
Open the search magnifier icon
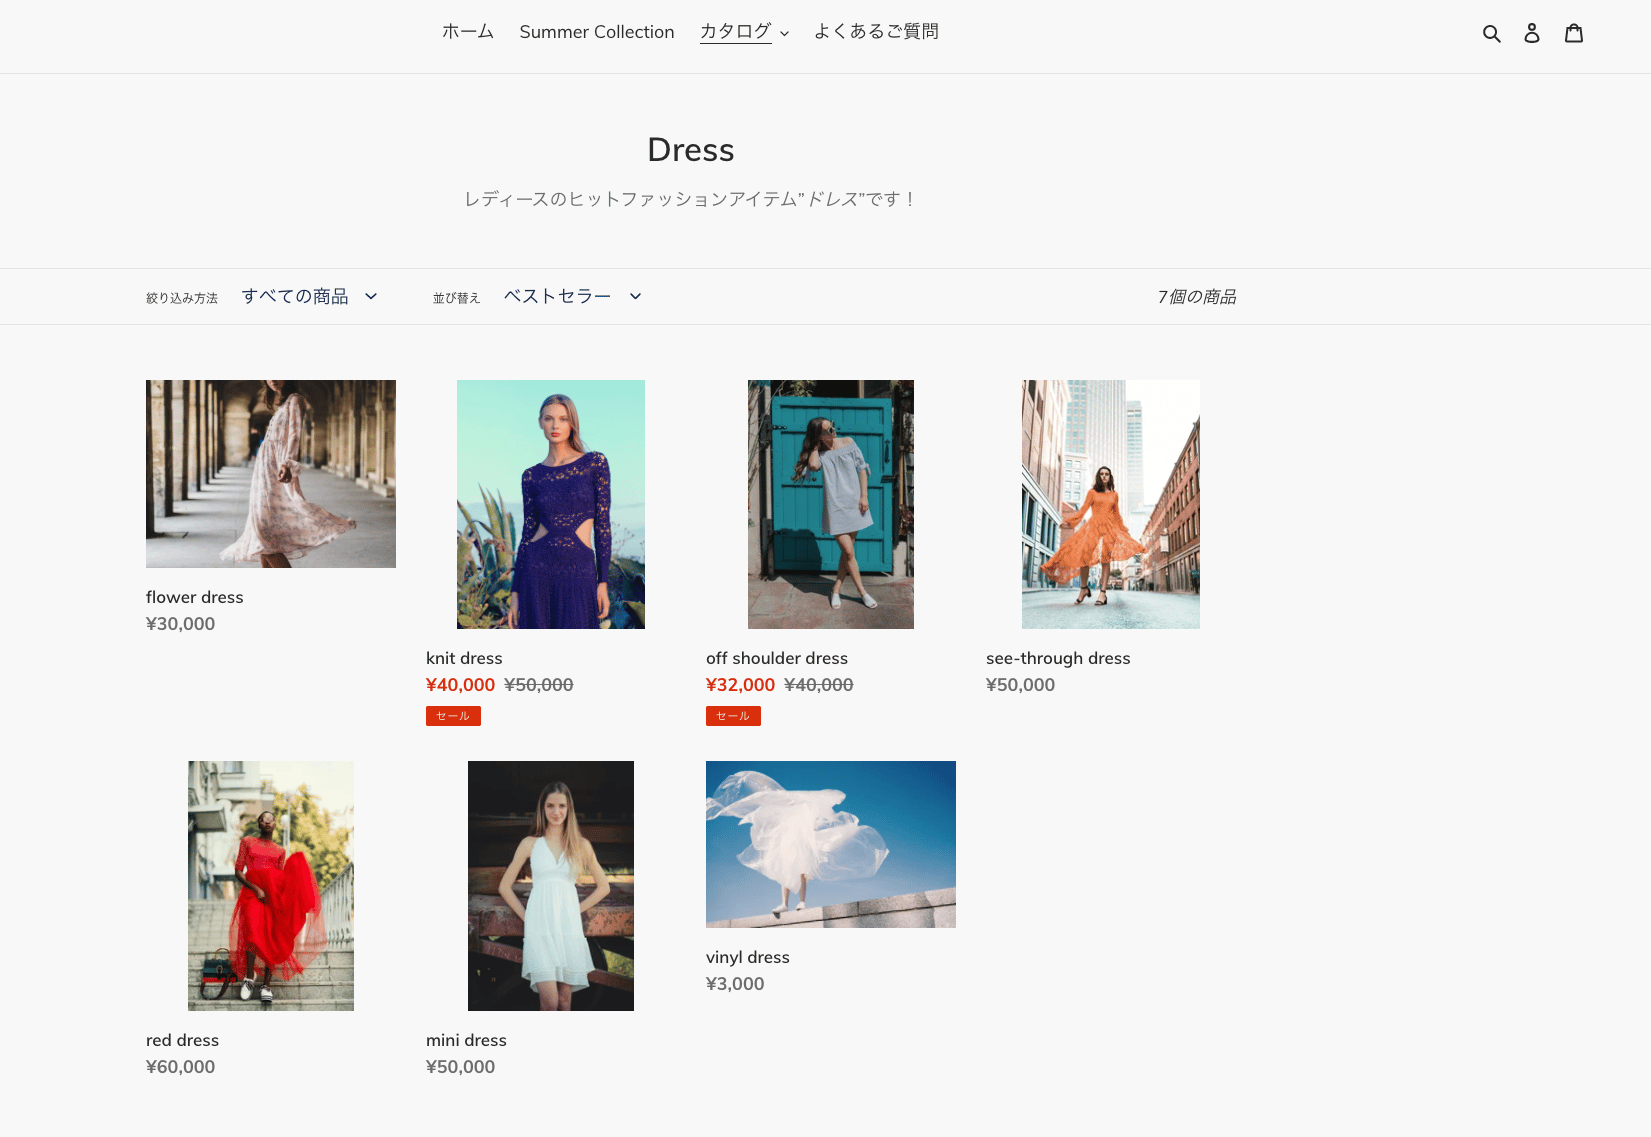pos(1491,33)
